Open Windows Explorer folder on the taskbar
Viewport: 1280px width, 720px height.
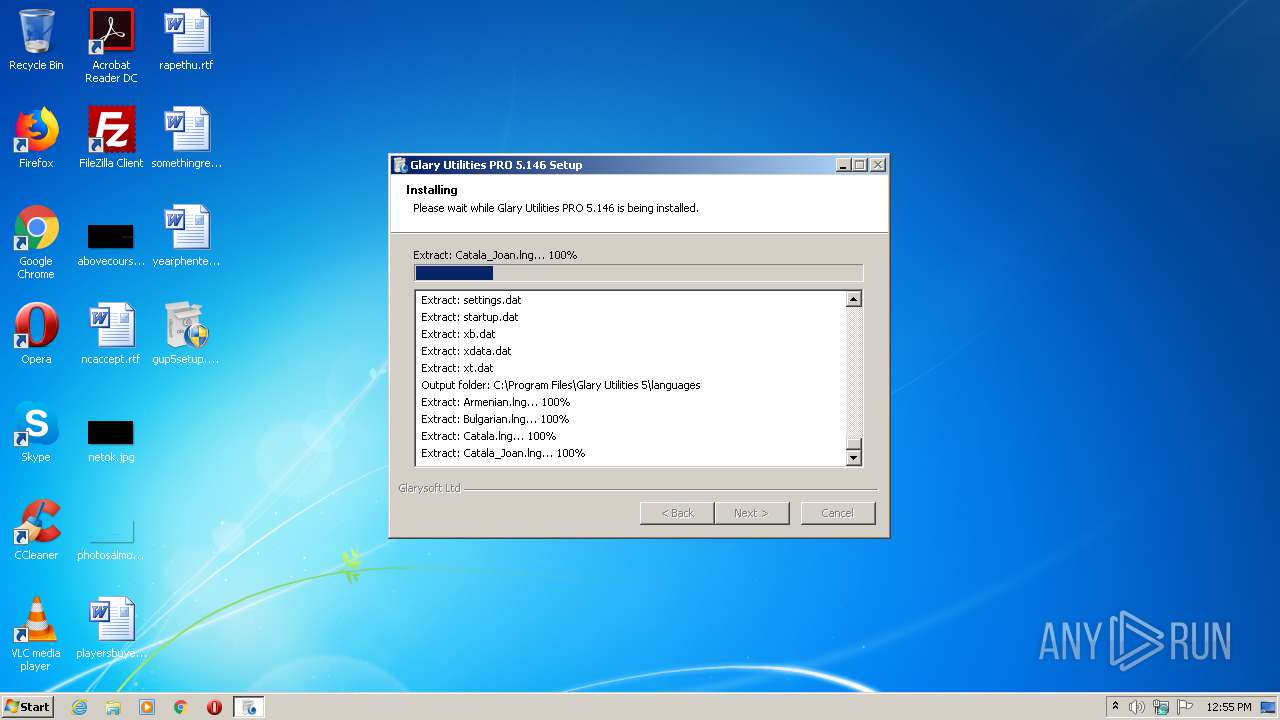(x=113, y=707)
